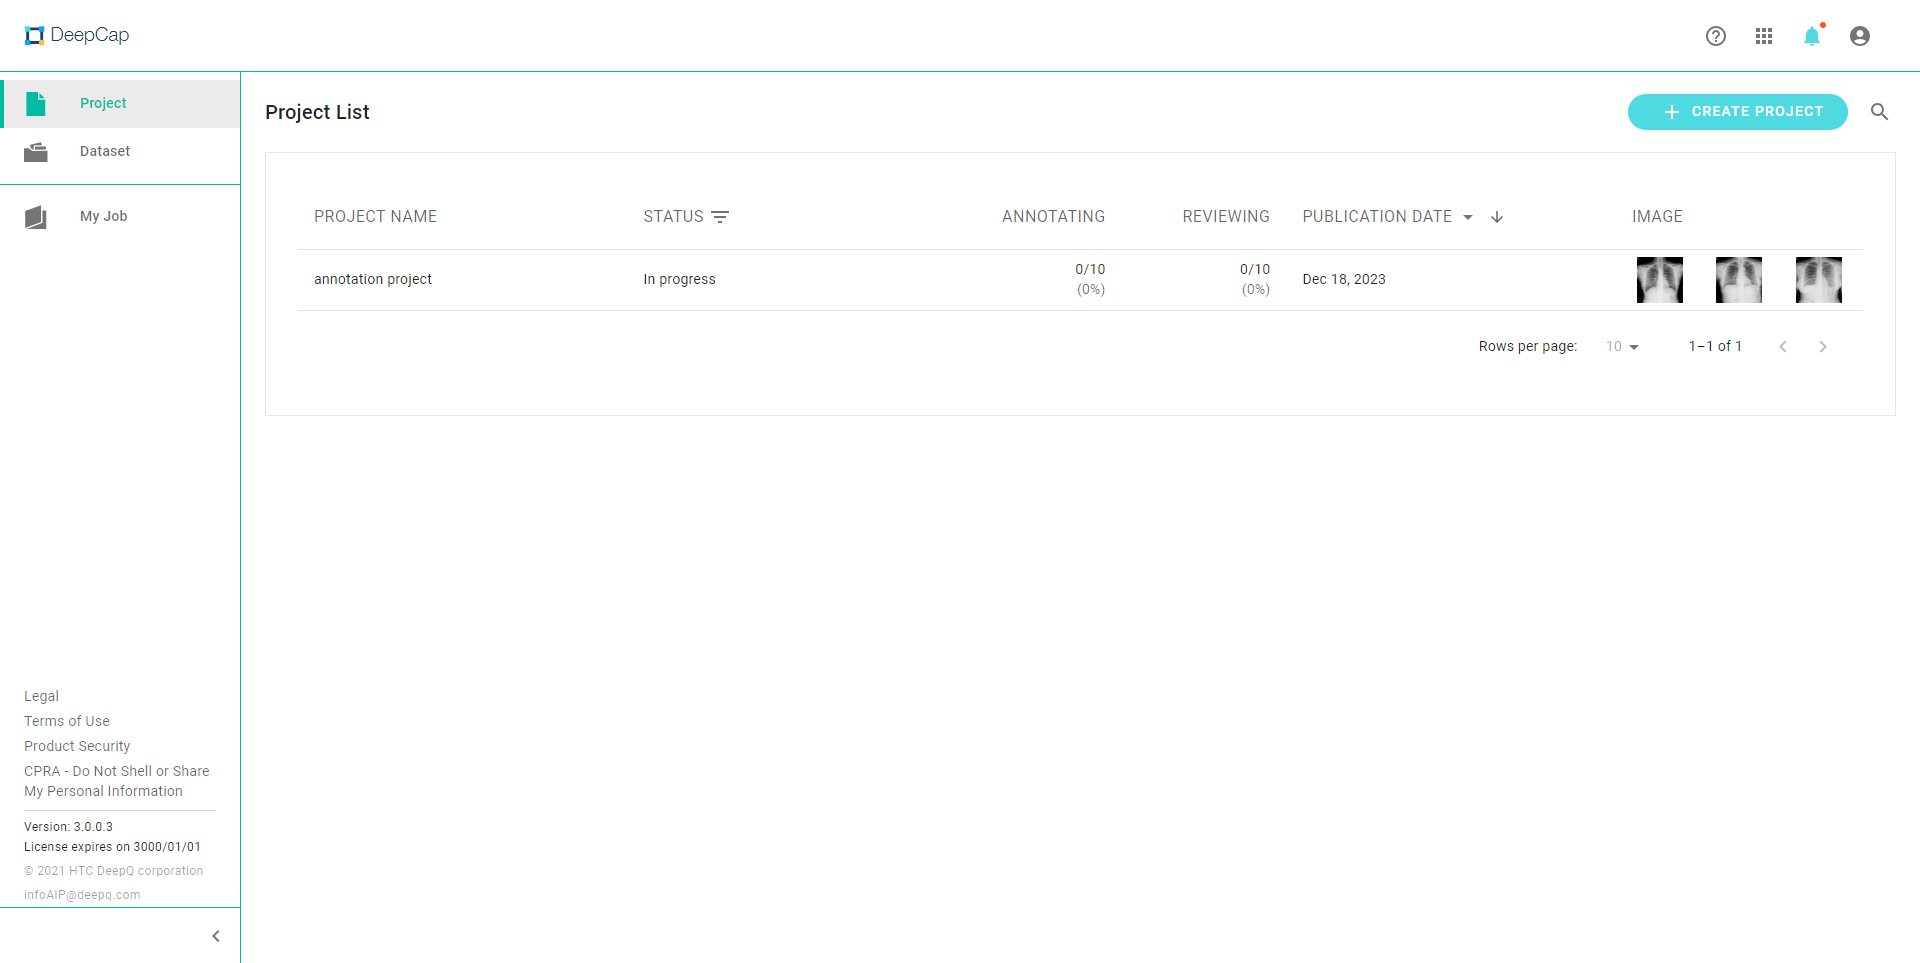Sort by publication date arrow
The image size is (1920, 963).
click(x=1497, y=217)
